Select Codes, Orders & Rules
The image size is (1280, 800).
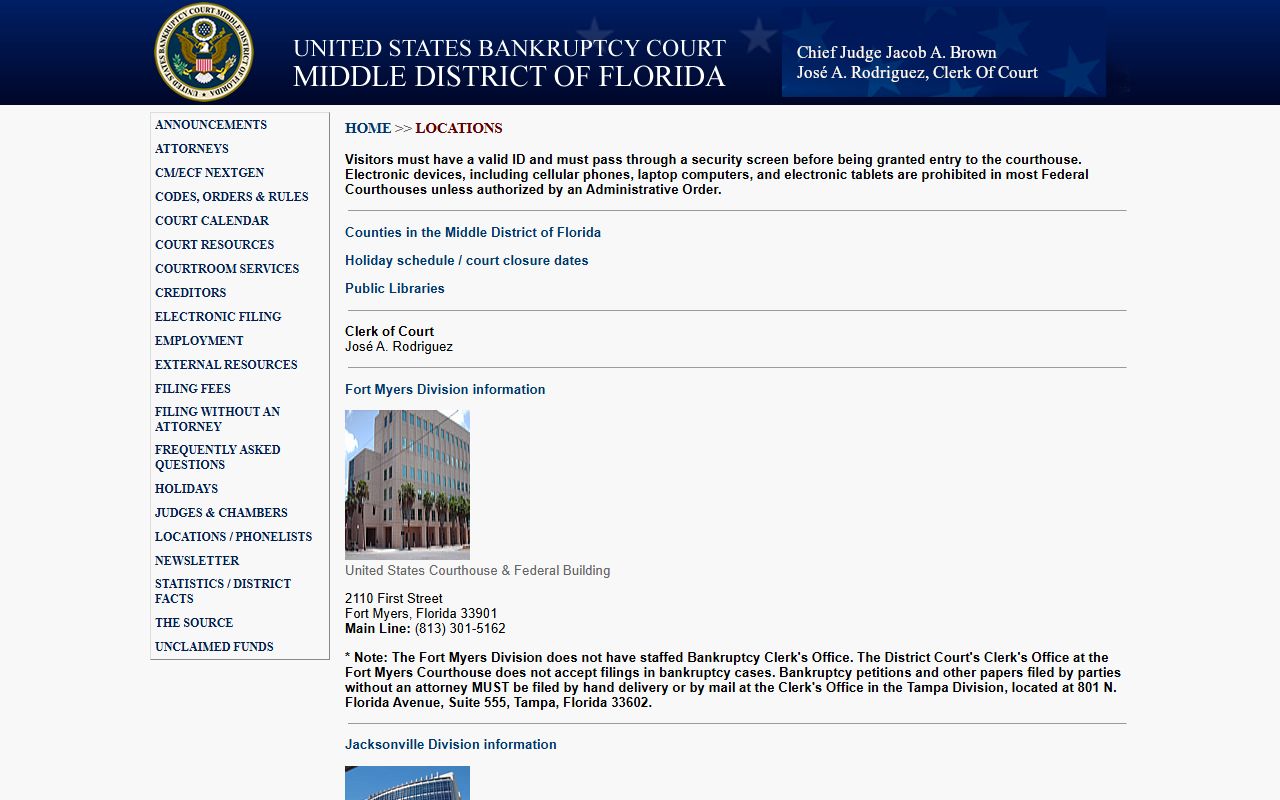(x=232, y=197)
